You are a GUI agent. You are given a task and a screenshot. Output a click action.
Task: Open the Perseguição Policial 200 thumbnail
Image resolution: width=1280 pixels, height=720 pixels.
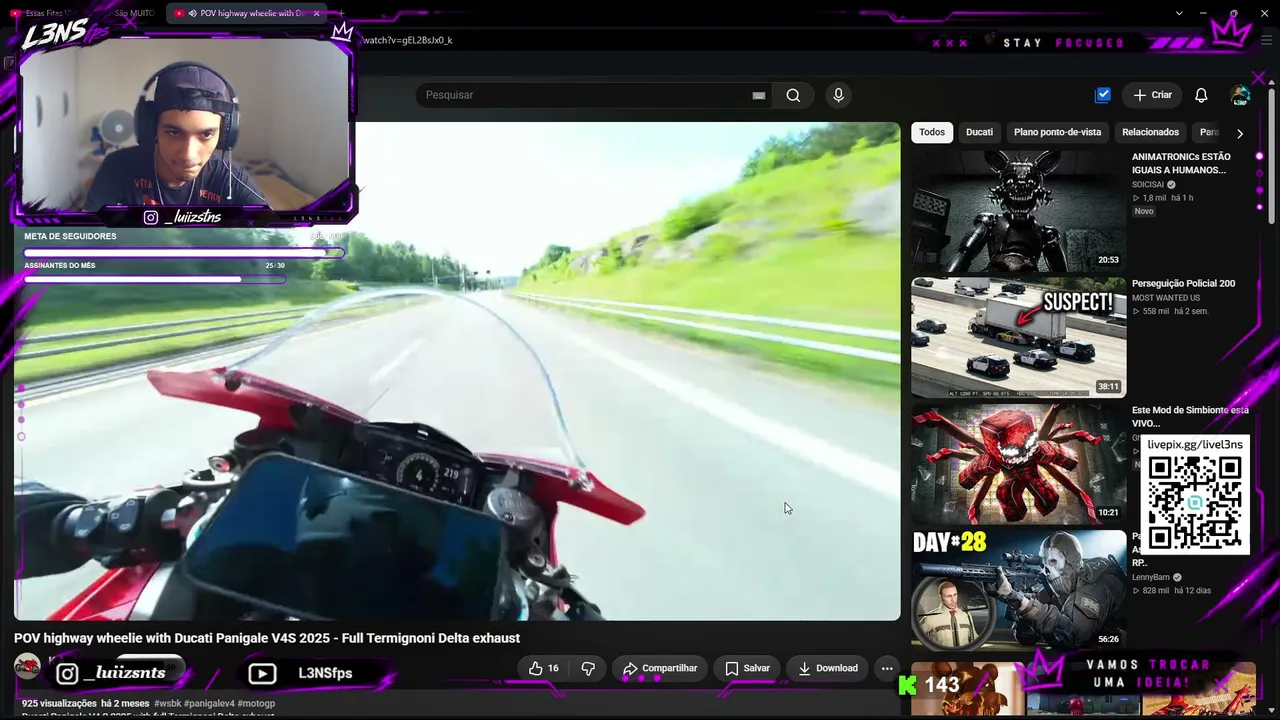[1018, 338]
